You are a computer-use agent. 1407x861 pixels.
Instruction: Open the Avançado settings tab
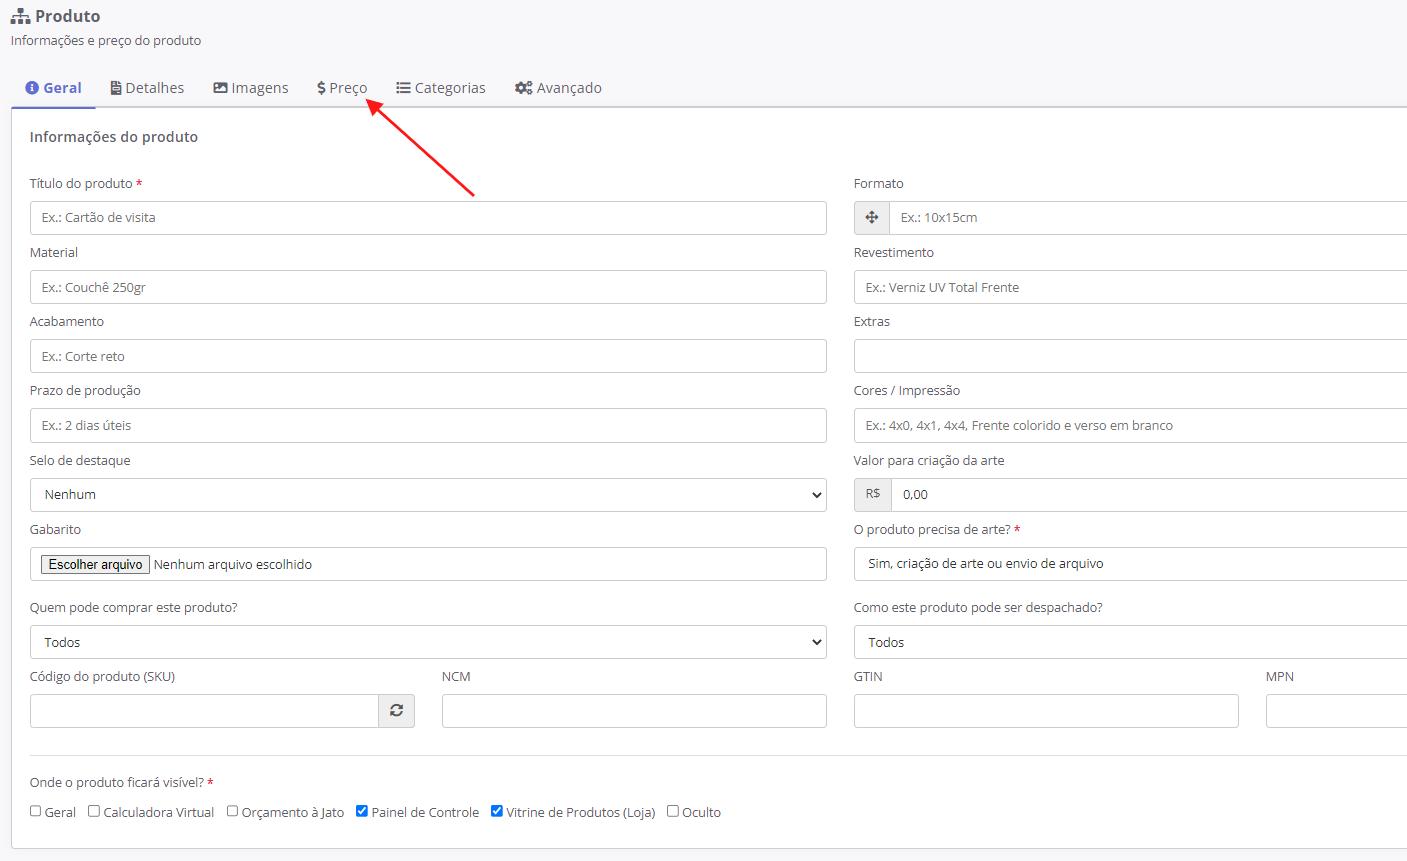pos(558,88)
